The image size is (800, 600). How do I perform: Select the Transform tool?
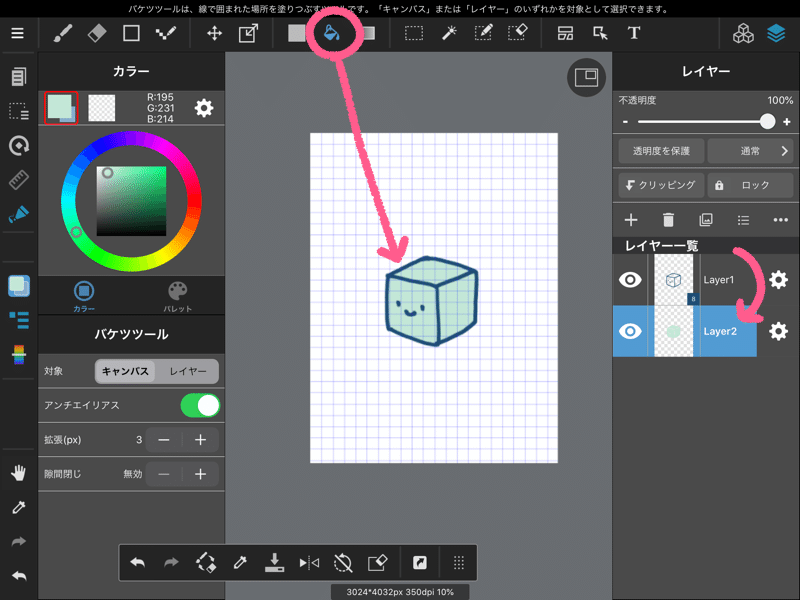point(248,34)
